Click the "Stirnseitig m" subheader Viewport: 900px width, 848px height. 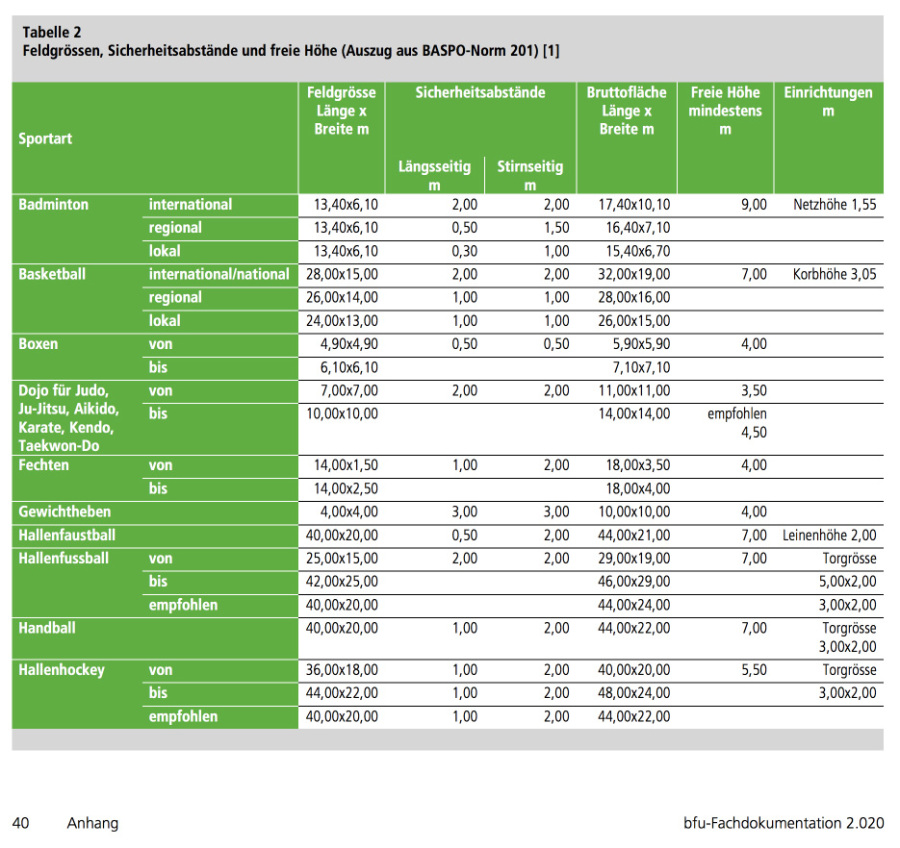530,176
